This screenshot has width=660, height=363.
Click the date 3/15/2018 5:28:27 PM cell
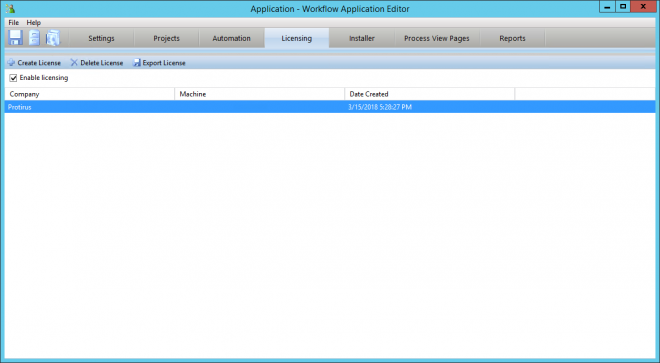[x=380, y=107]
